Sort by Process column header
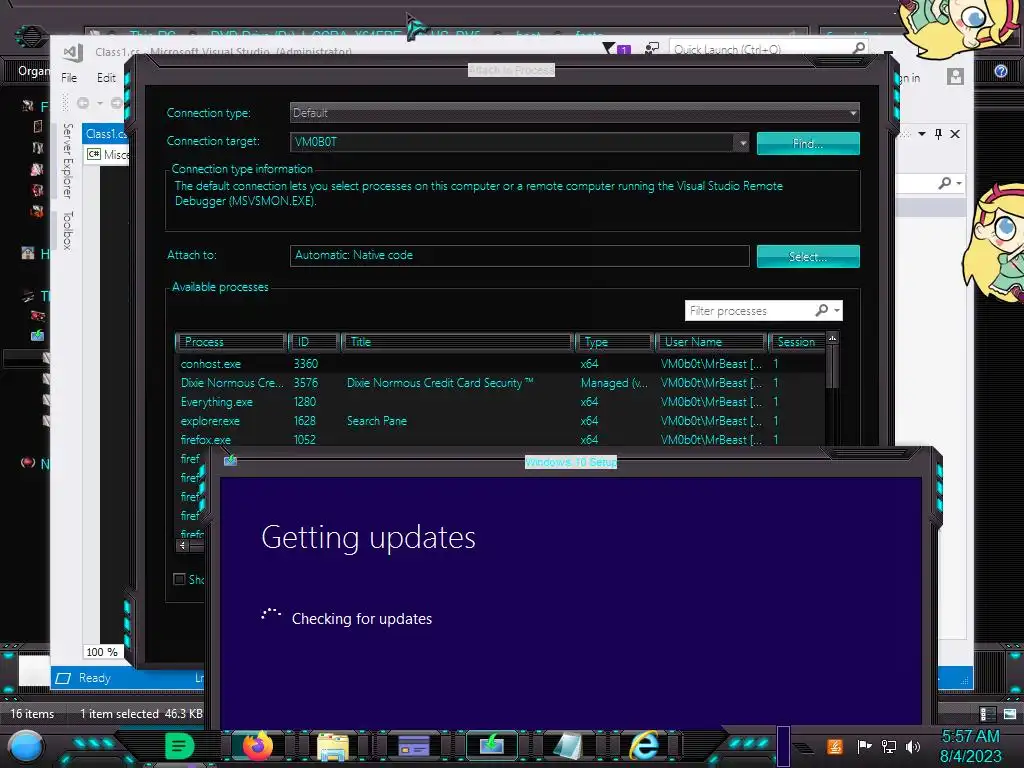1024x768 pixels. [x=231, y=342]
